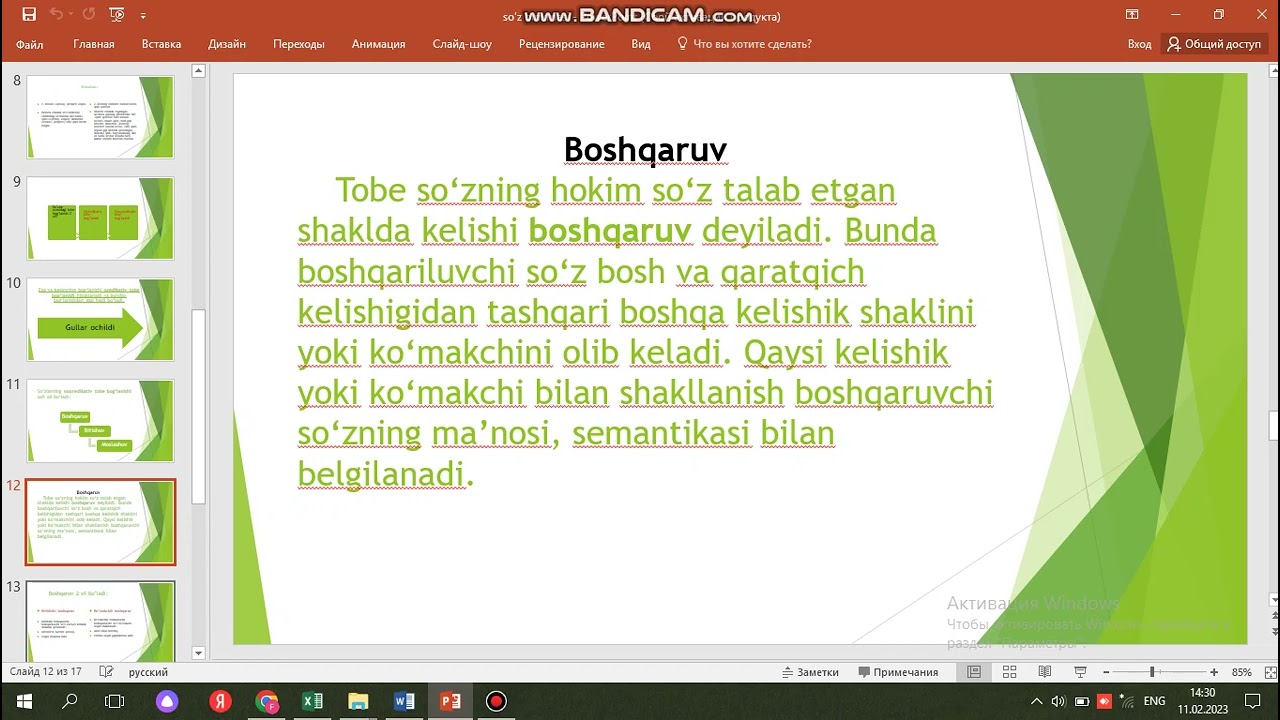Open Word from taskbar
1280x720 pixels.
pyautogui.click(x=404, y=701)
